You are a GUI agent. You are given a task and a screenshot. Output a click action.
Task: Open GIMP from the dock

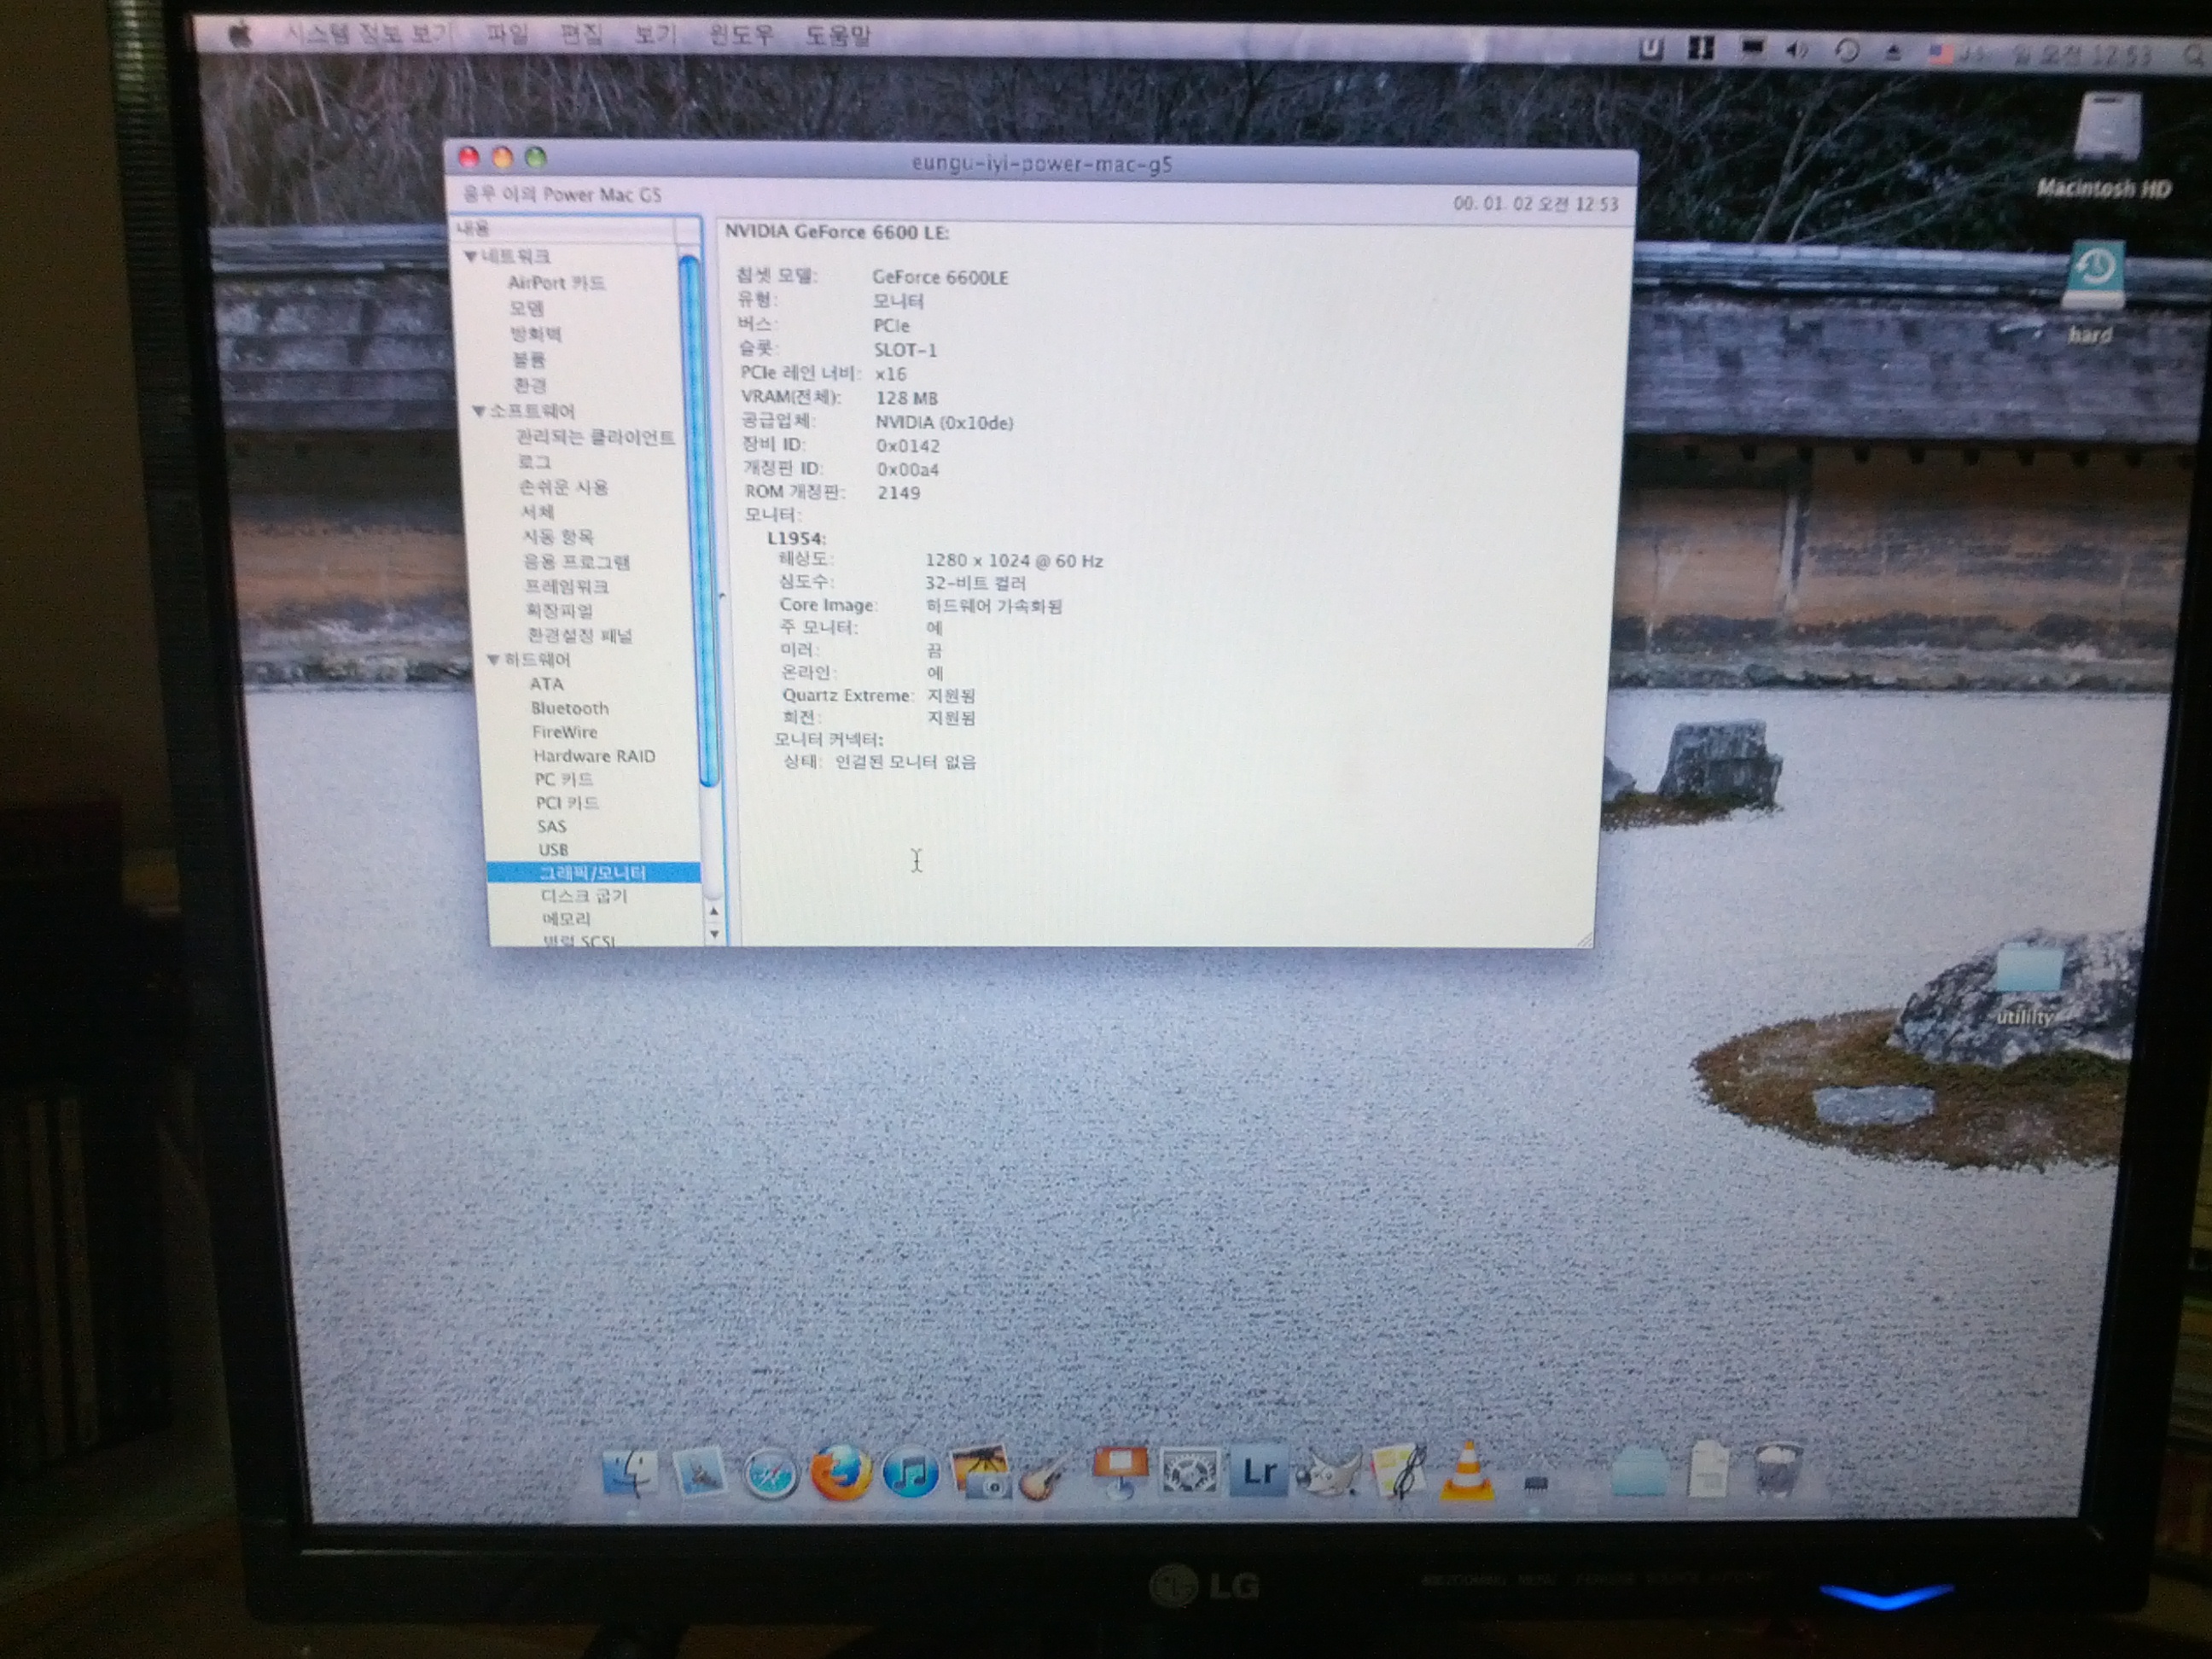[x=1328, y=1472]
